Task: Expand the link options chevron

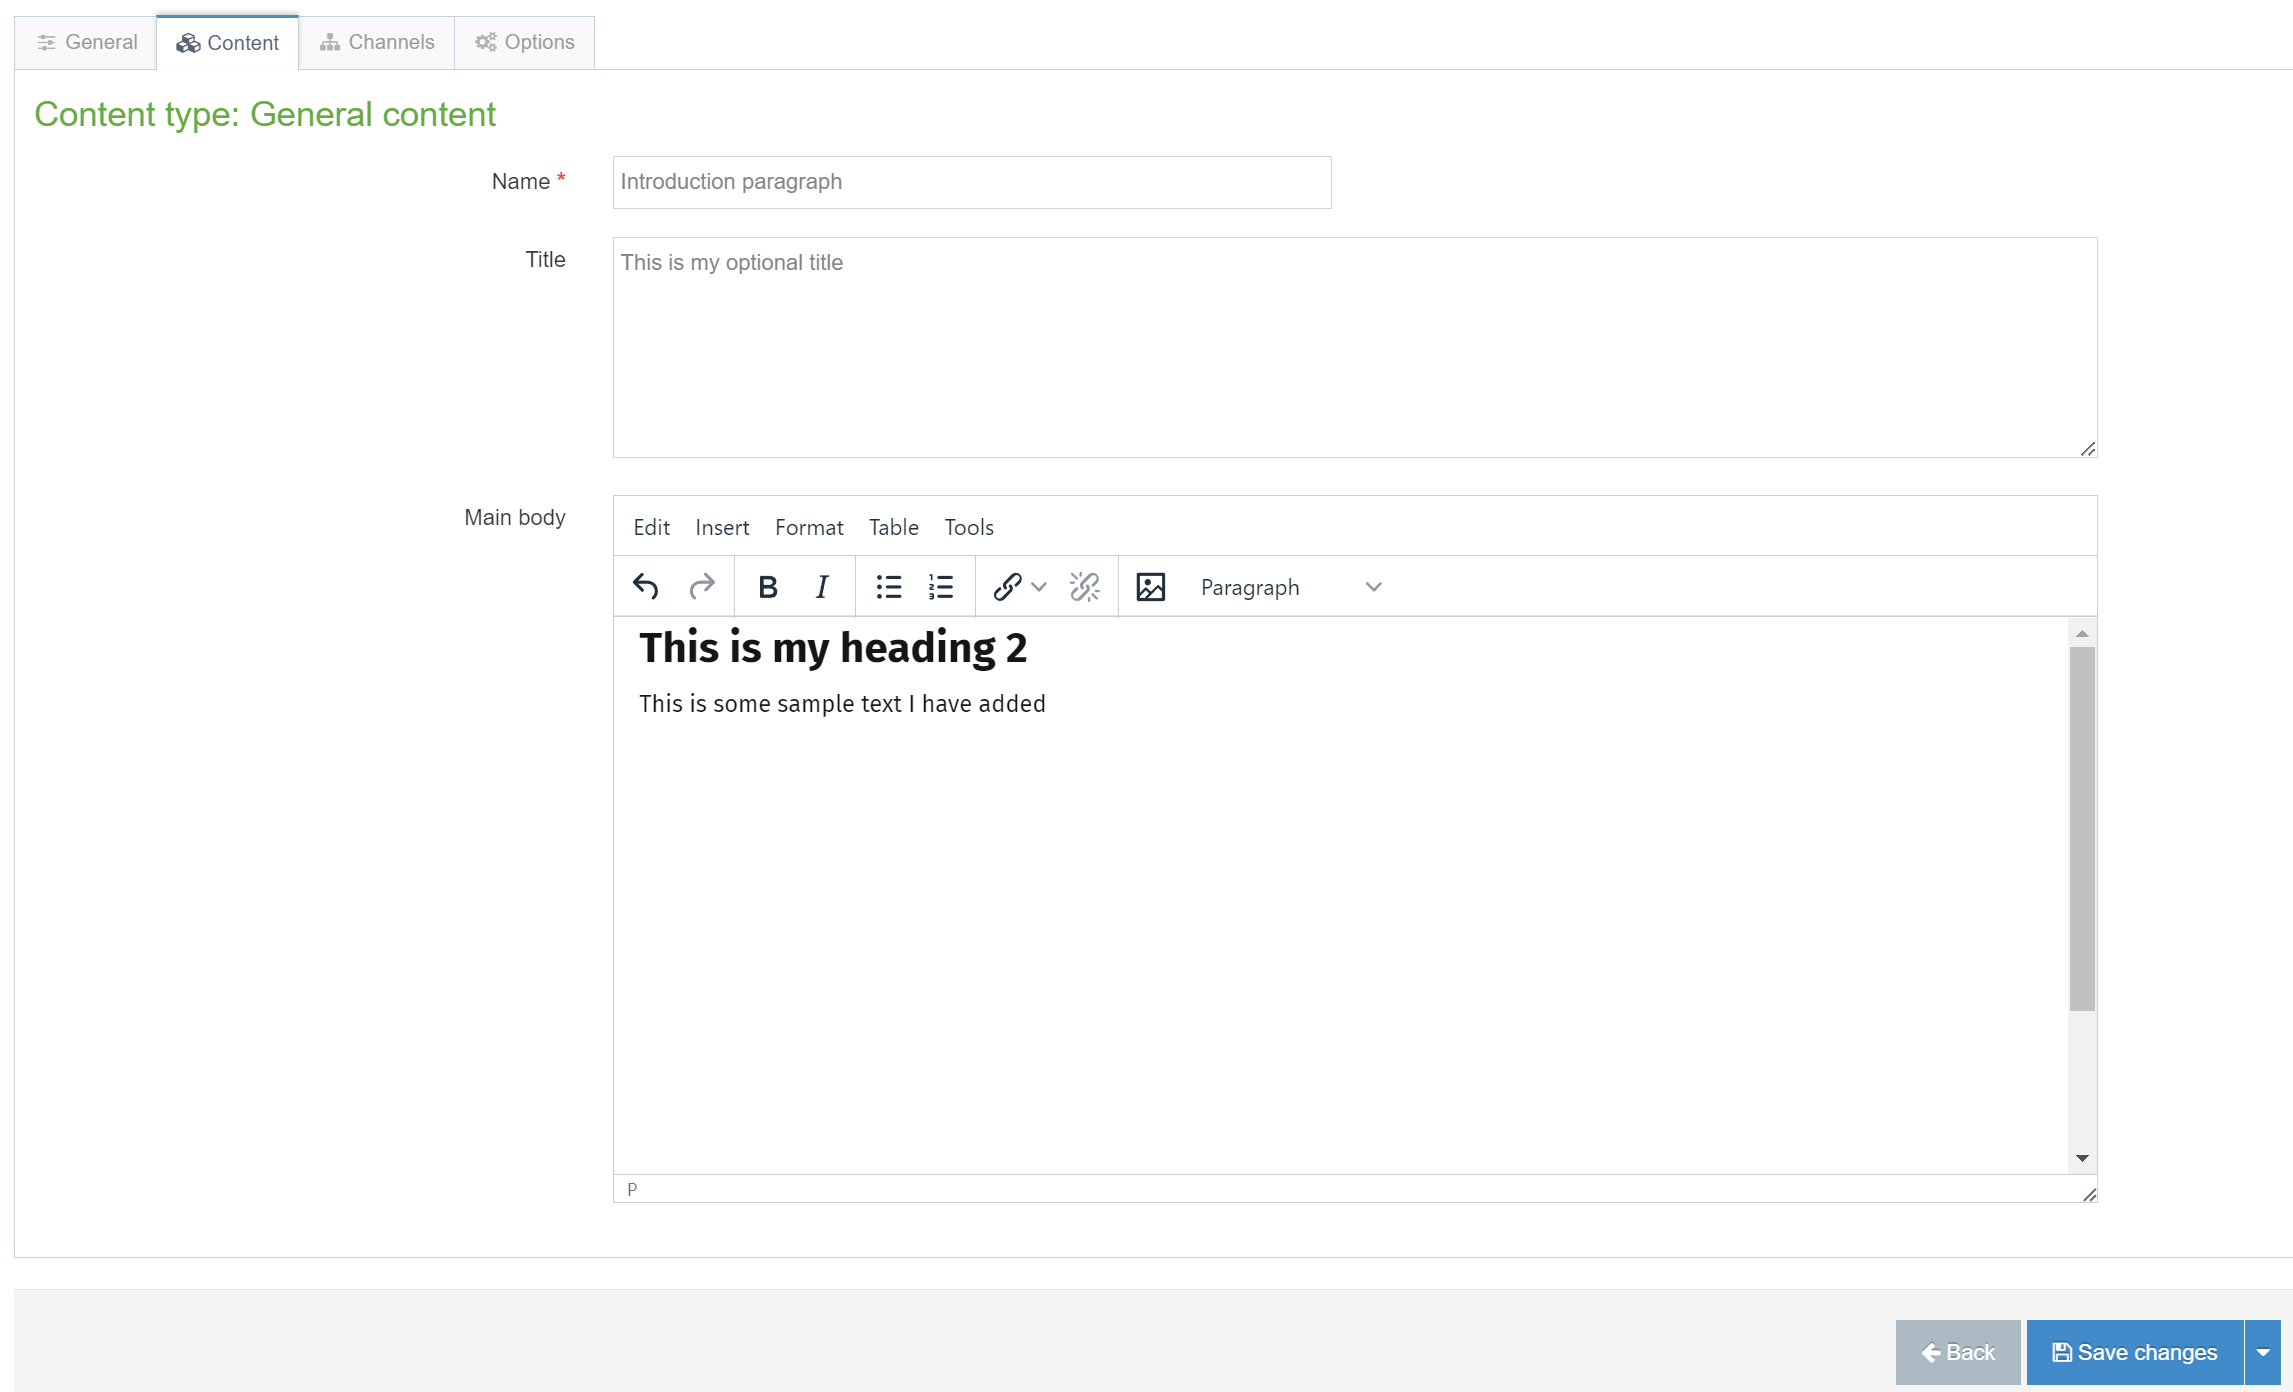Action: click(x=1039, y=587)
